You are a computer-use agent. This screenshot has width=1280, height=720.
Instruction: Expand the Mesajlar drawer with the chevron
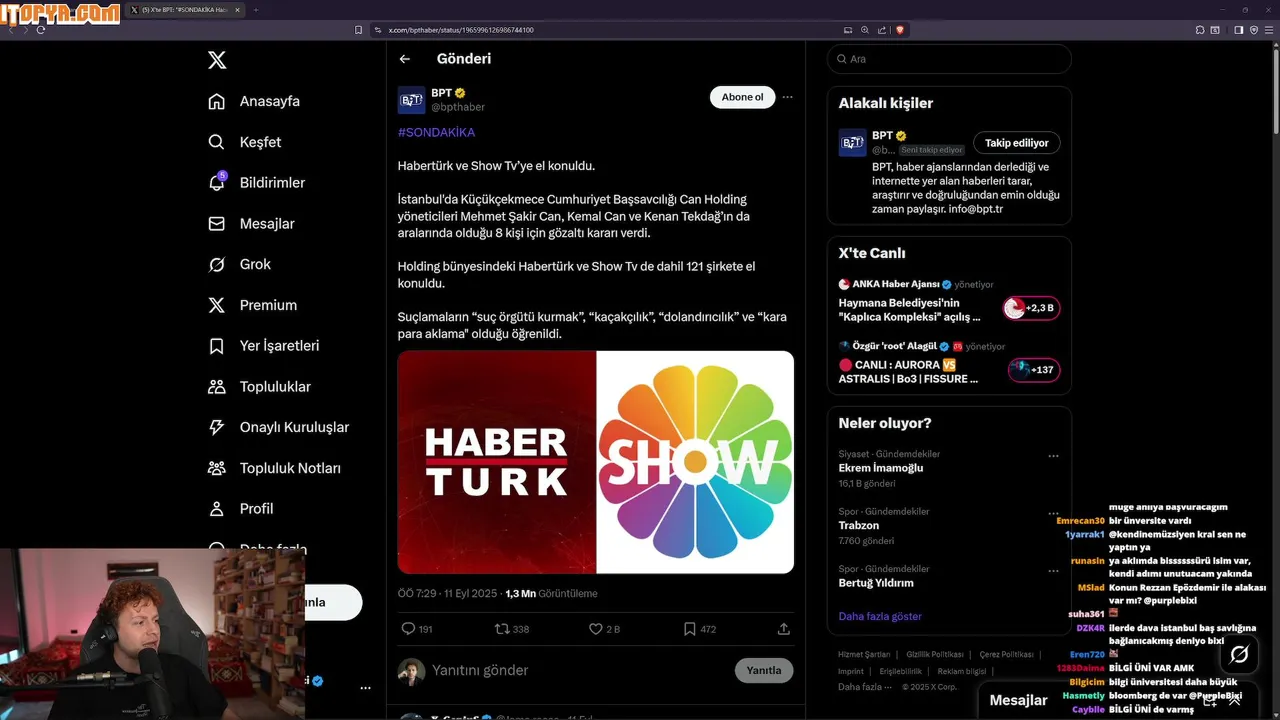(x=1234, y=701)
